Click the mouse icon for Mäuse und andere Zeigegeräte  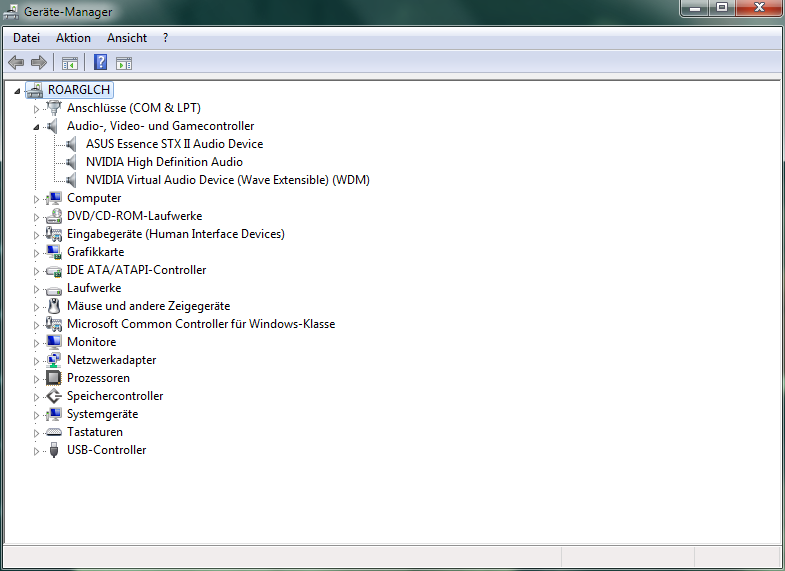[54, 306]
